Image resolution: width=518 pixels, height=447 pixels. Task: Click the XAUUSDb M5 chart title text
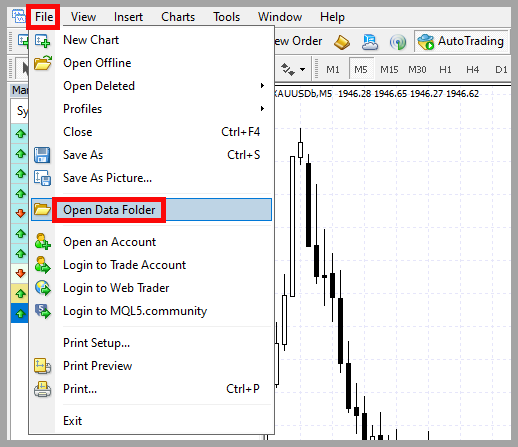302,93
